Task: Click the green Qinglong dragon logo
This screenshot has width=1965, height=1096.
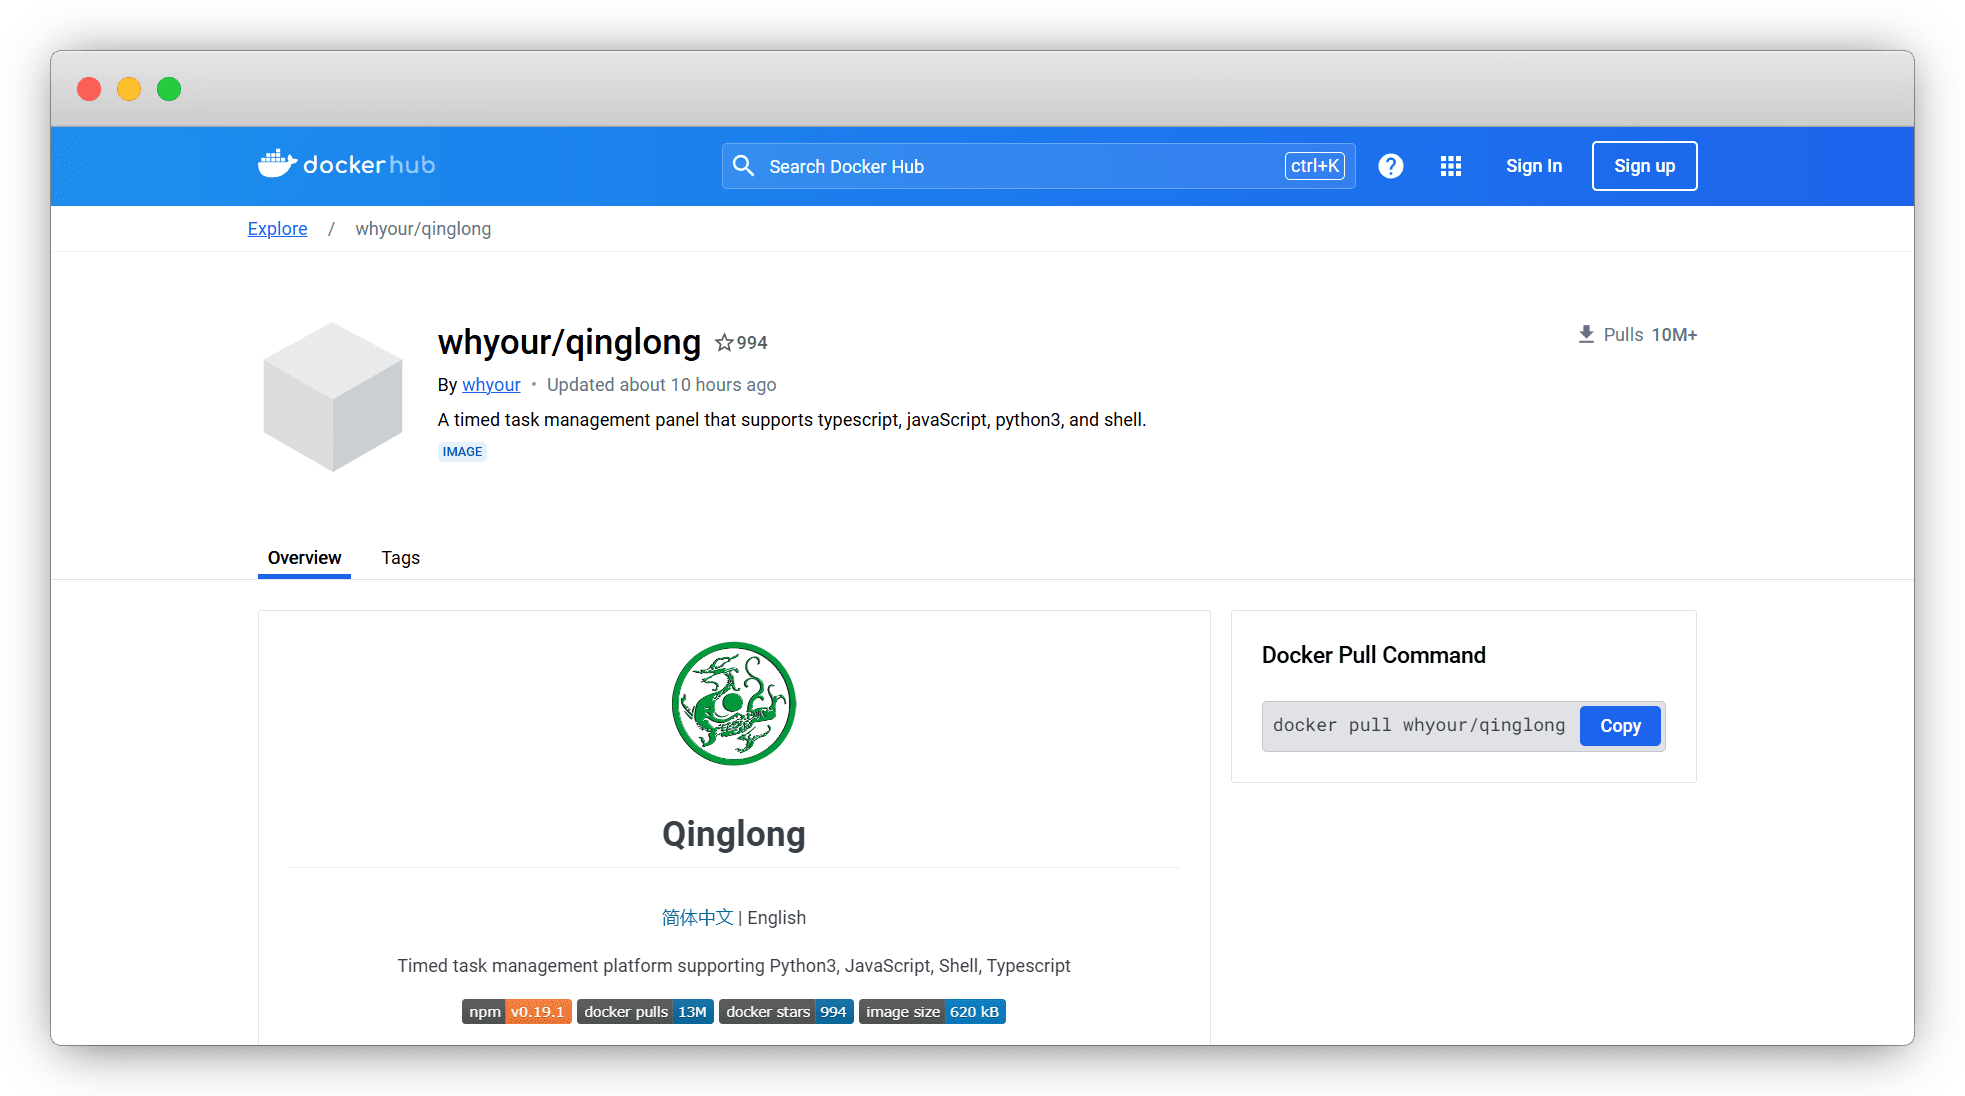Action: click(x=734, y=704)
